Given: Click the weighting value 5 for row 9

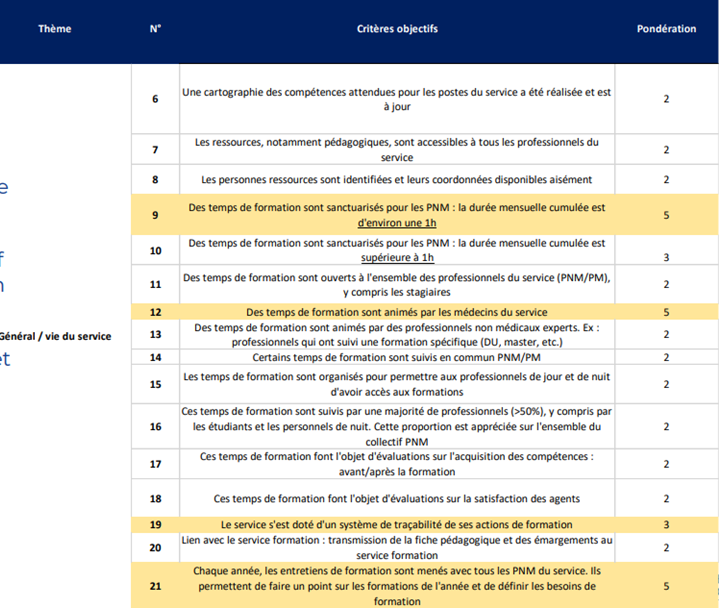Looking at the screenshot, I should click(666, 215).
